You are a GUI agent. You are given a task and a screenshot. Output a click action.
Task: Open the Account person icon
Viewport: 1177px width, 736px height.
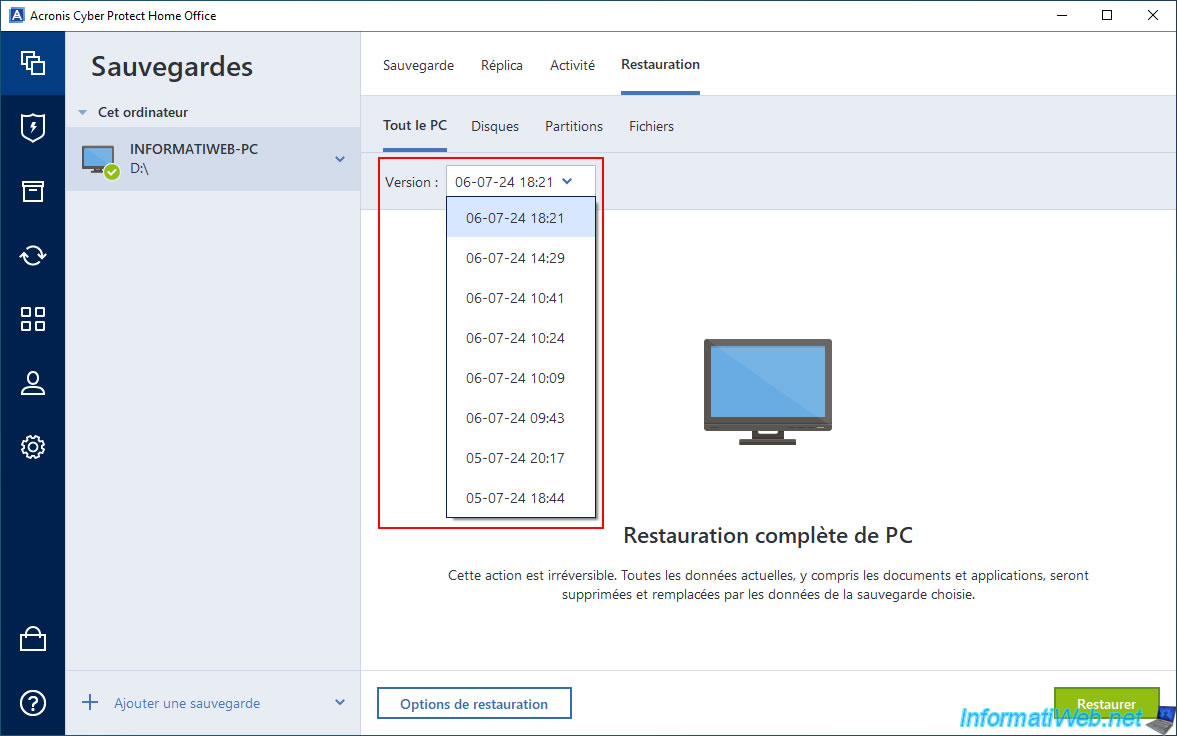[33, 383]
